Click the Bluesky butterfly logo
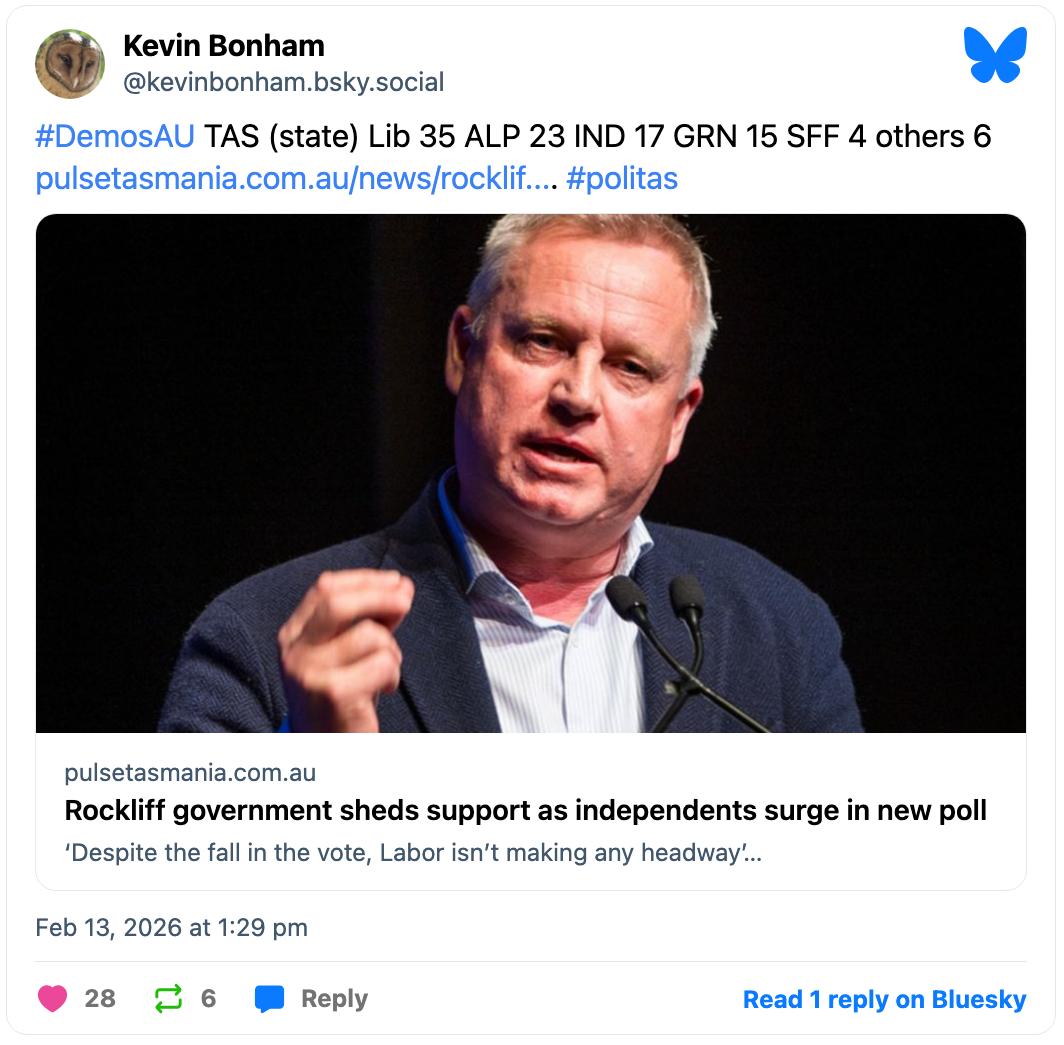Viewport: 1064px width, 1045px height. (x=994, y=56)
